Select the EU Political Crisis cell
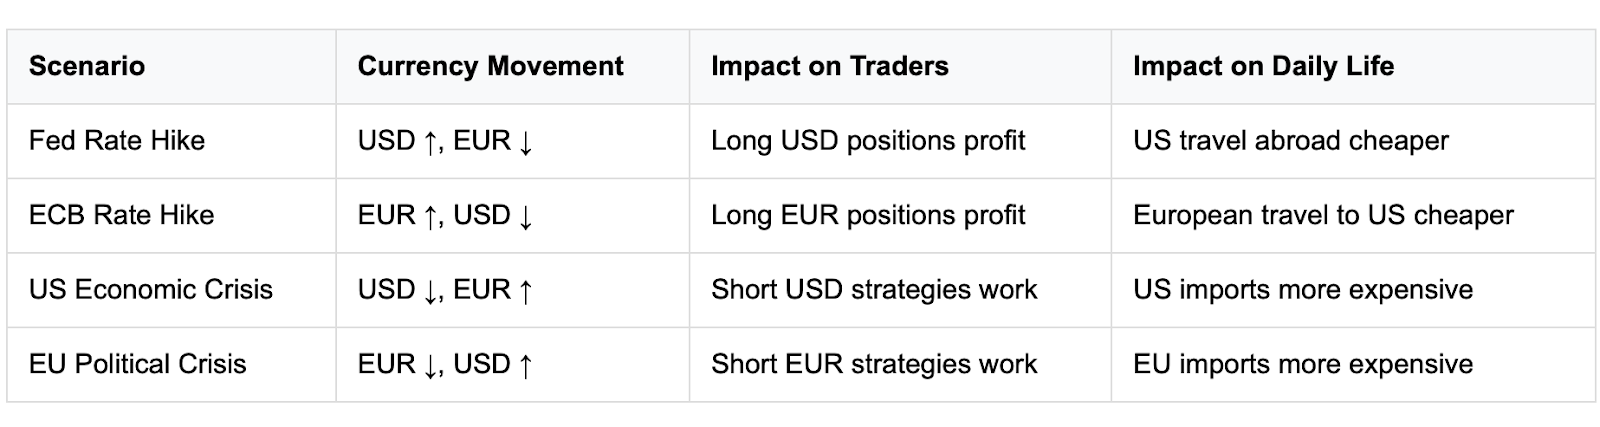 point(171,364)
